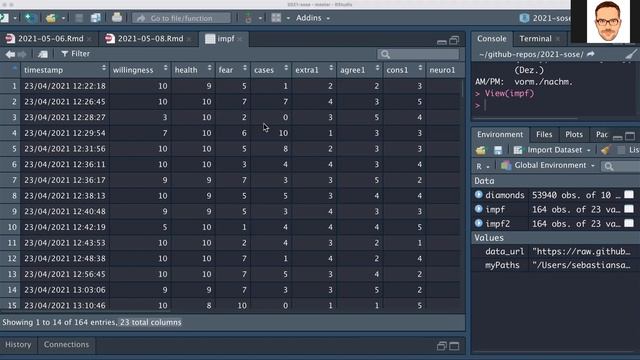Click the workspace panes layout icon
Image resolution: width=640 pixels, height=360 pixels.
(276, 18)
